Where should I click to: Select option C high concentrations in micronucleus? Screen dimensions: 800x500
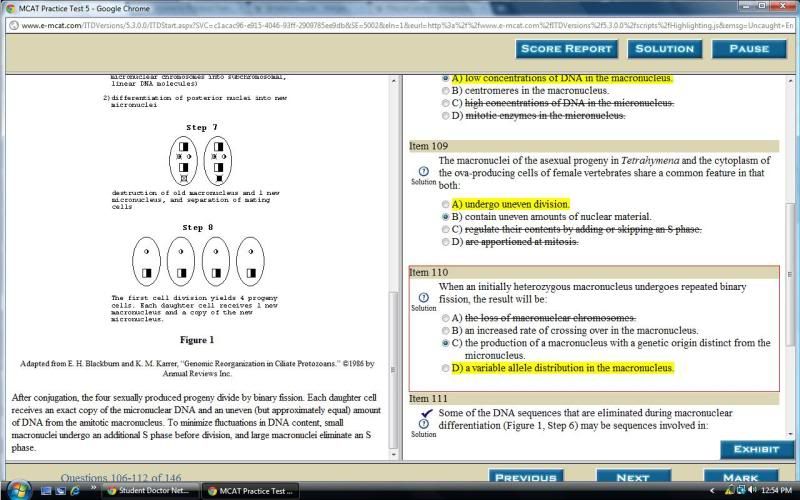[445, 103]
